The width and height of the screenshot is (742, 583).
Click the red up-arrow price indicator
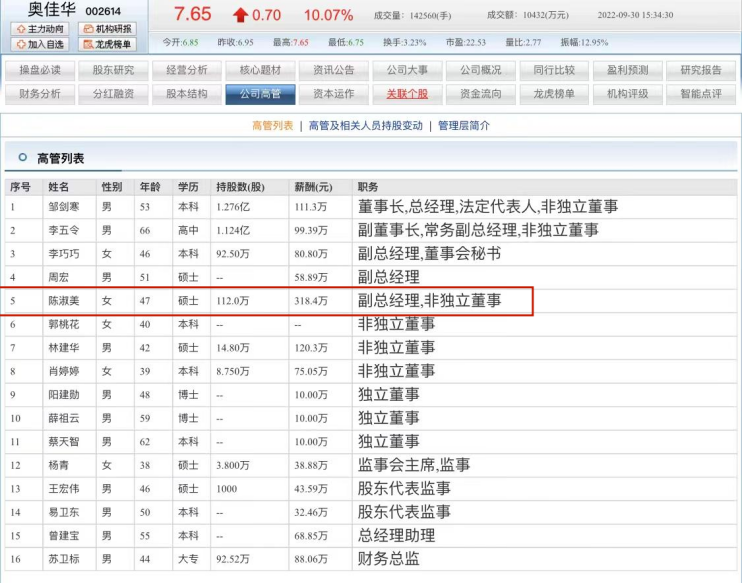coord(240,15)
